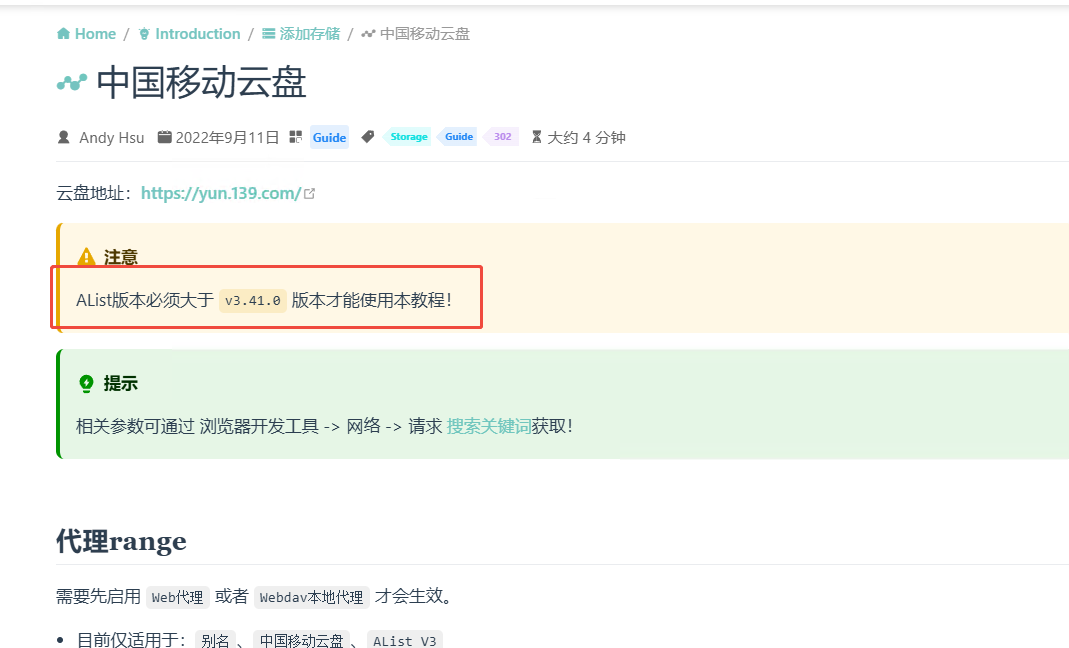Click external link icon after yun.139.com
The width and height of the screenshot is (1069, 648).
[310, 194]
